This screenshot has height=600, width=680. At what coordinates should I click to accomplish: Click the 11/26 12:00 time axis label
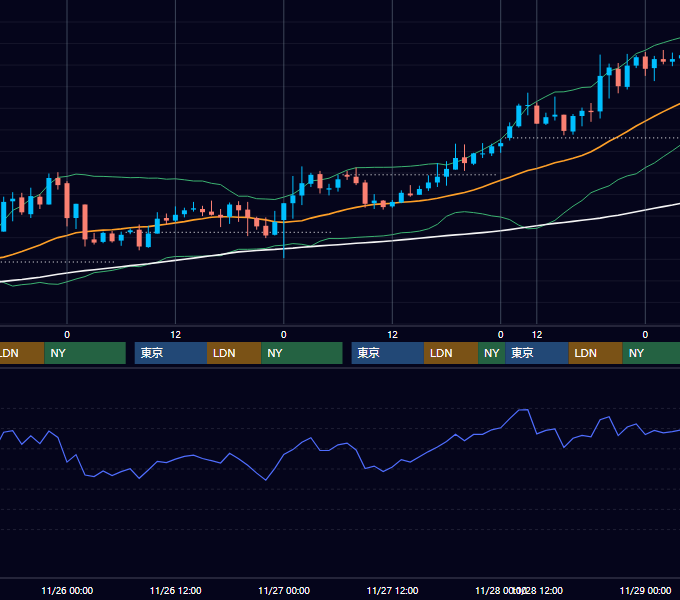click(x=176, y=590)
